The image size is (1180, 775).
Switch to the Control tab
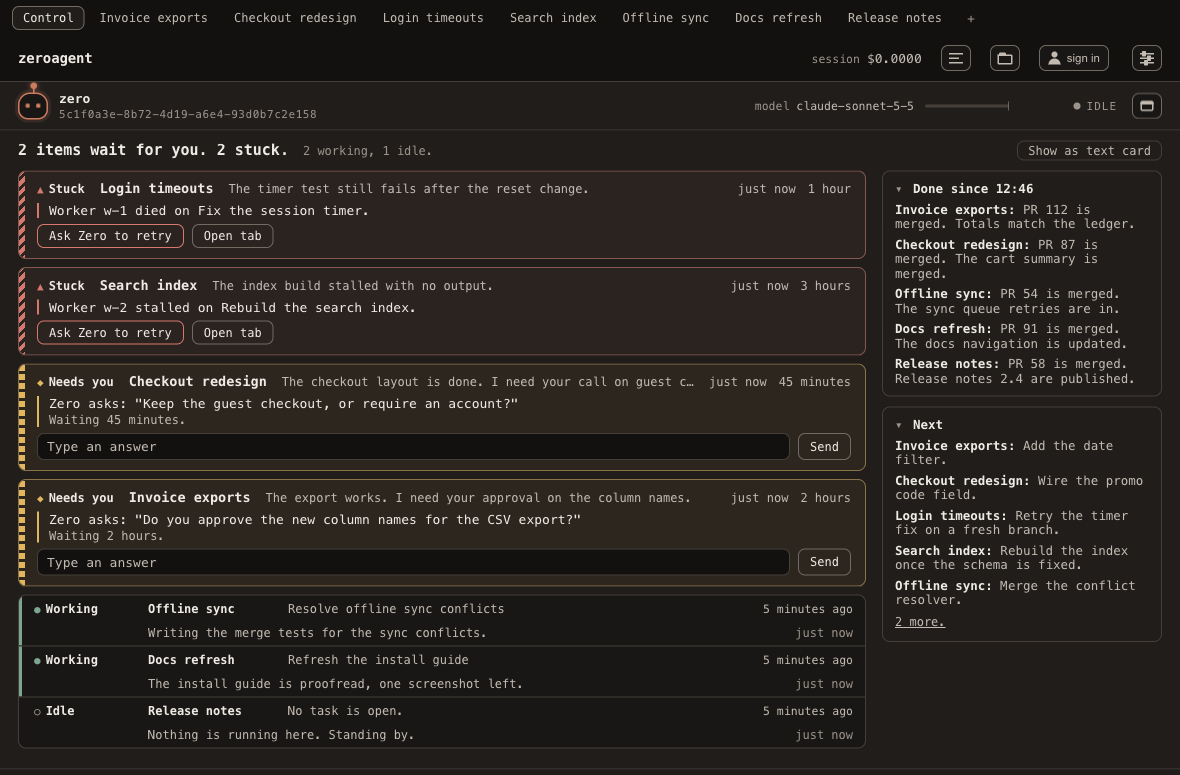pyautogui.click(x=48, y=17)
